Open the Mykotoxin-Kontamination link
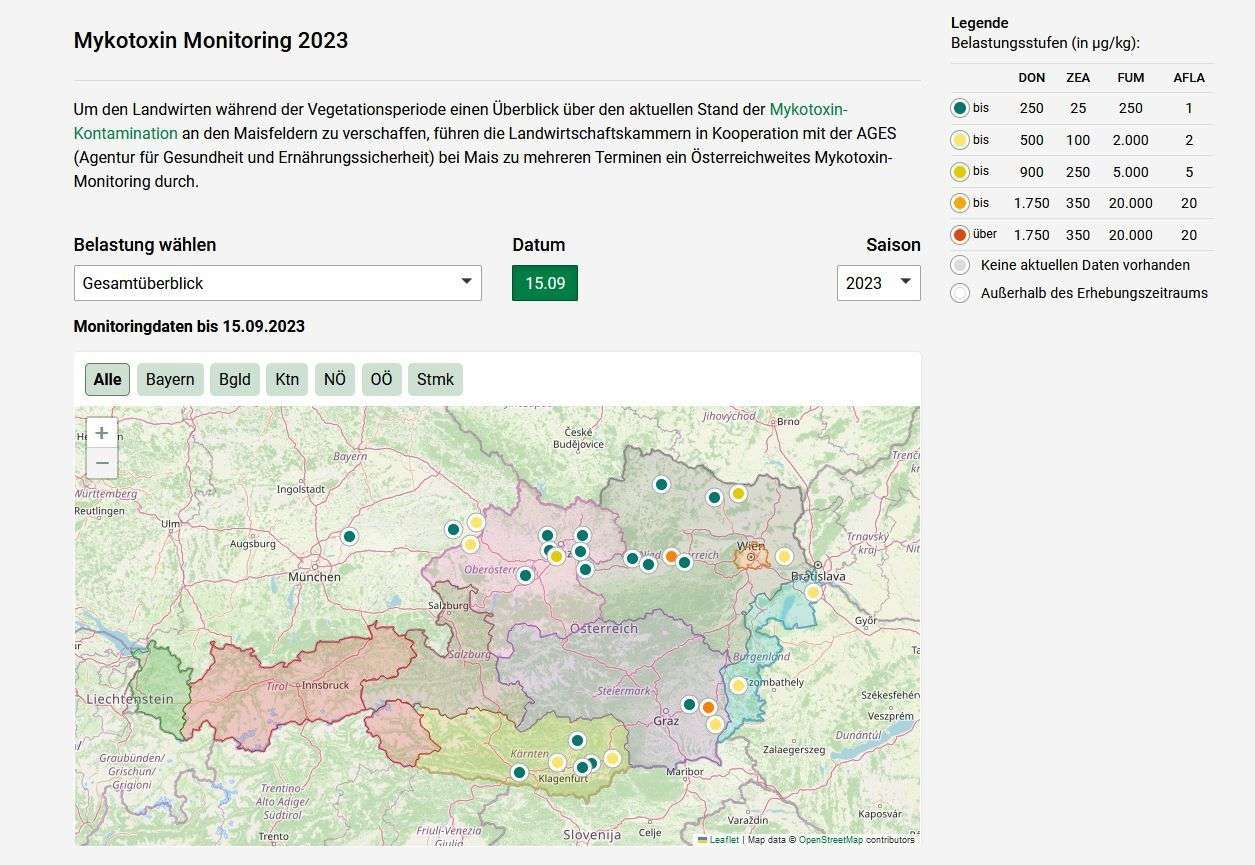 click(808, 110)
